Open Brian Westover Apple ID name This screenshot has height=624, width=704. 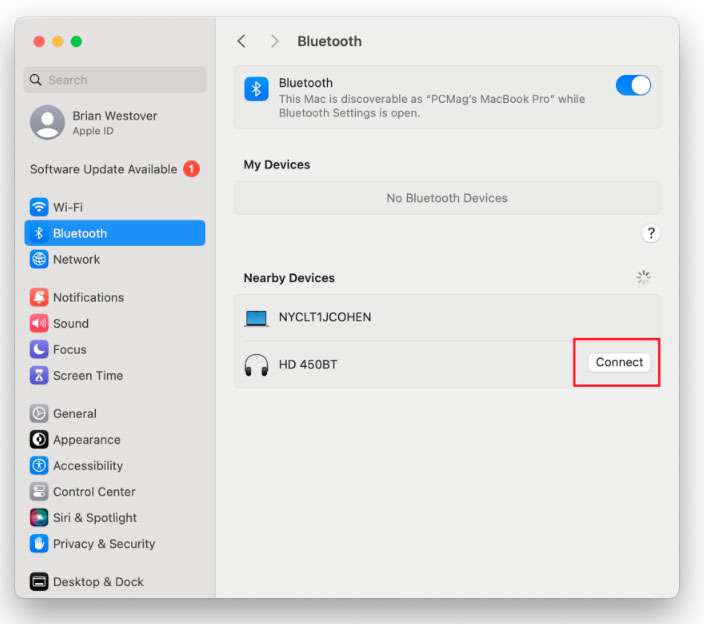pyautogui.click(x=115, y=116)
